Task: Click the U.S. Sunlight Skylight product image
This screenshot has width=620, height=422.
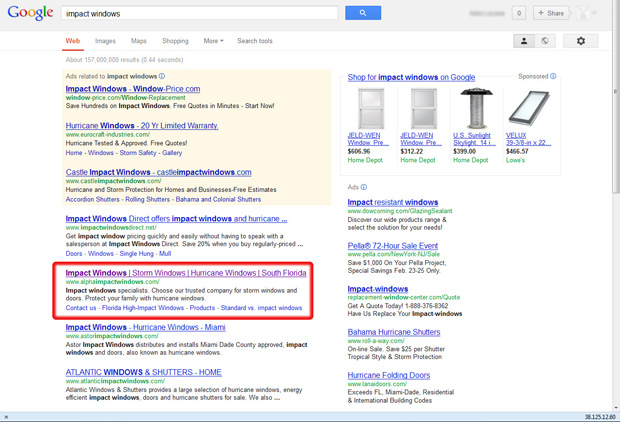Action: tap(474, 108)
